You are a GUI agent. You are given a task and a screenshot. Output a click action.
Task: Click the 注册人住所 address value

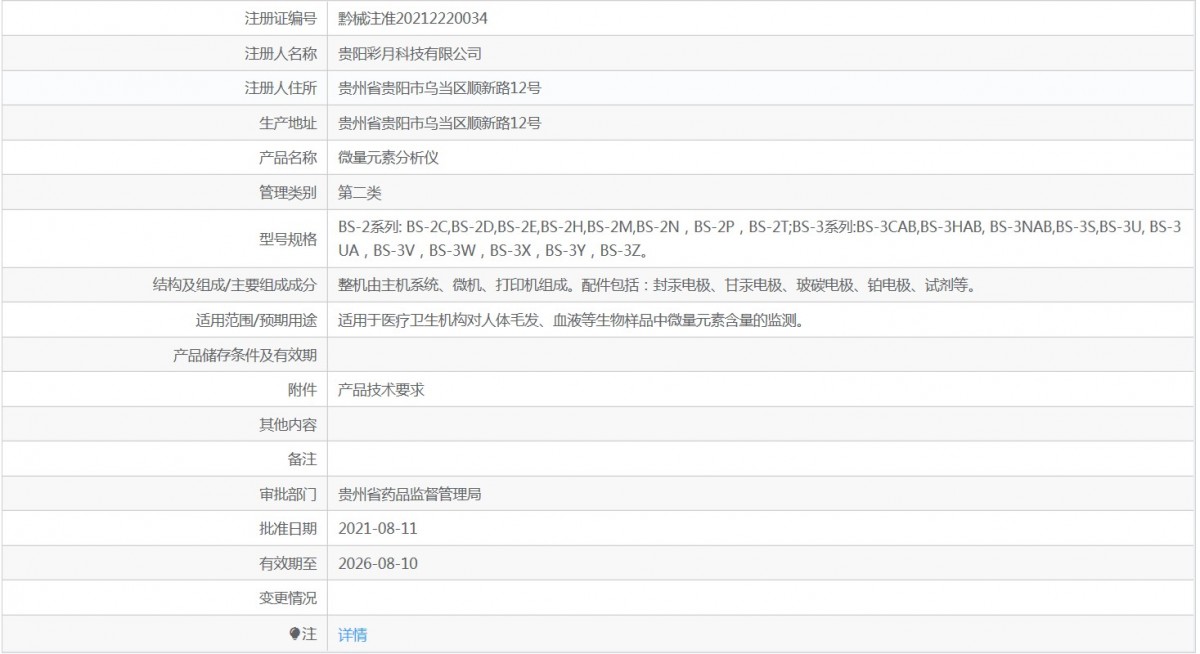coord(440,88)
